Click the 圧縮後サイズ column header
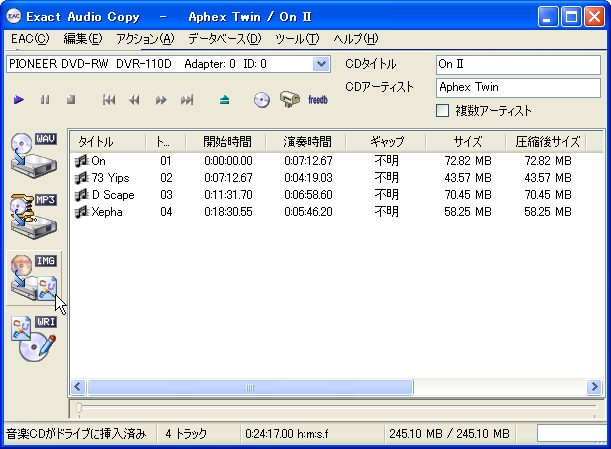Viewport: 611px width, 449px height. pos(546,141)
